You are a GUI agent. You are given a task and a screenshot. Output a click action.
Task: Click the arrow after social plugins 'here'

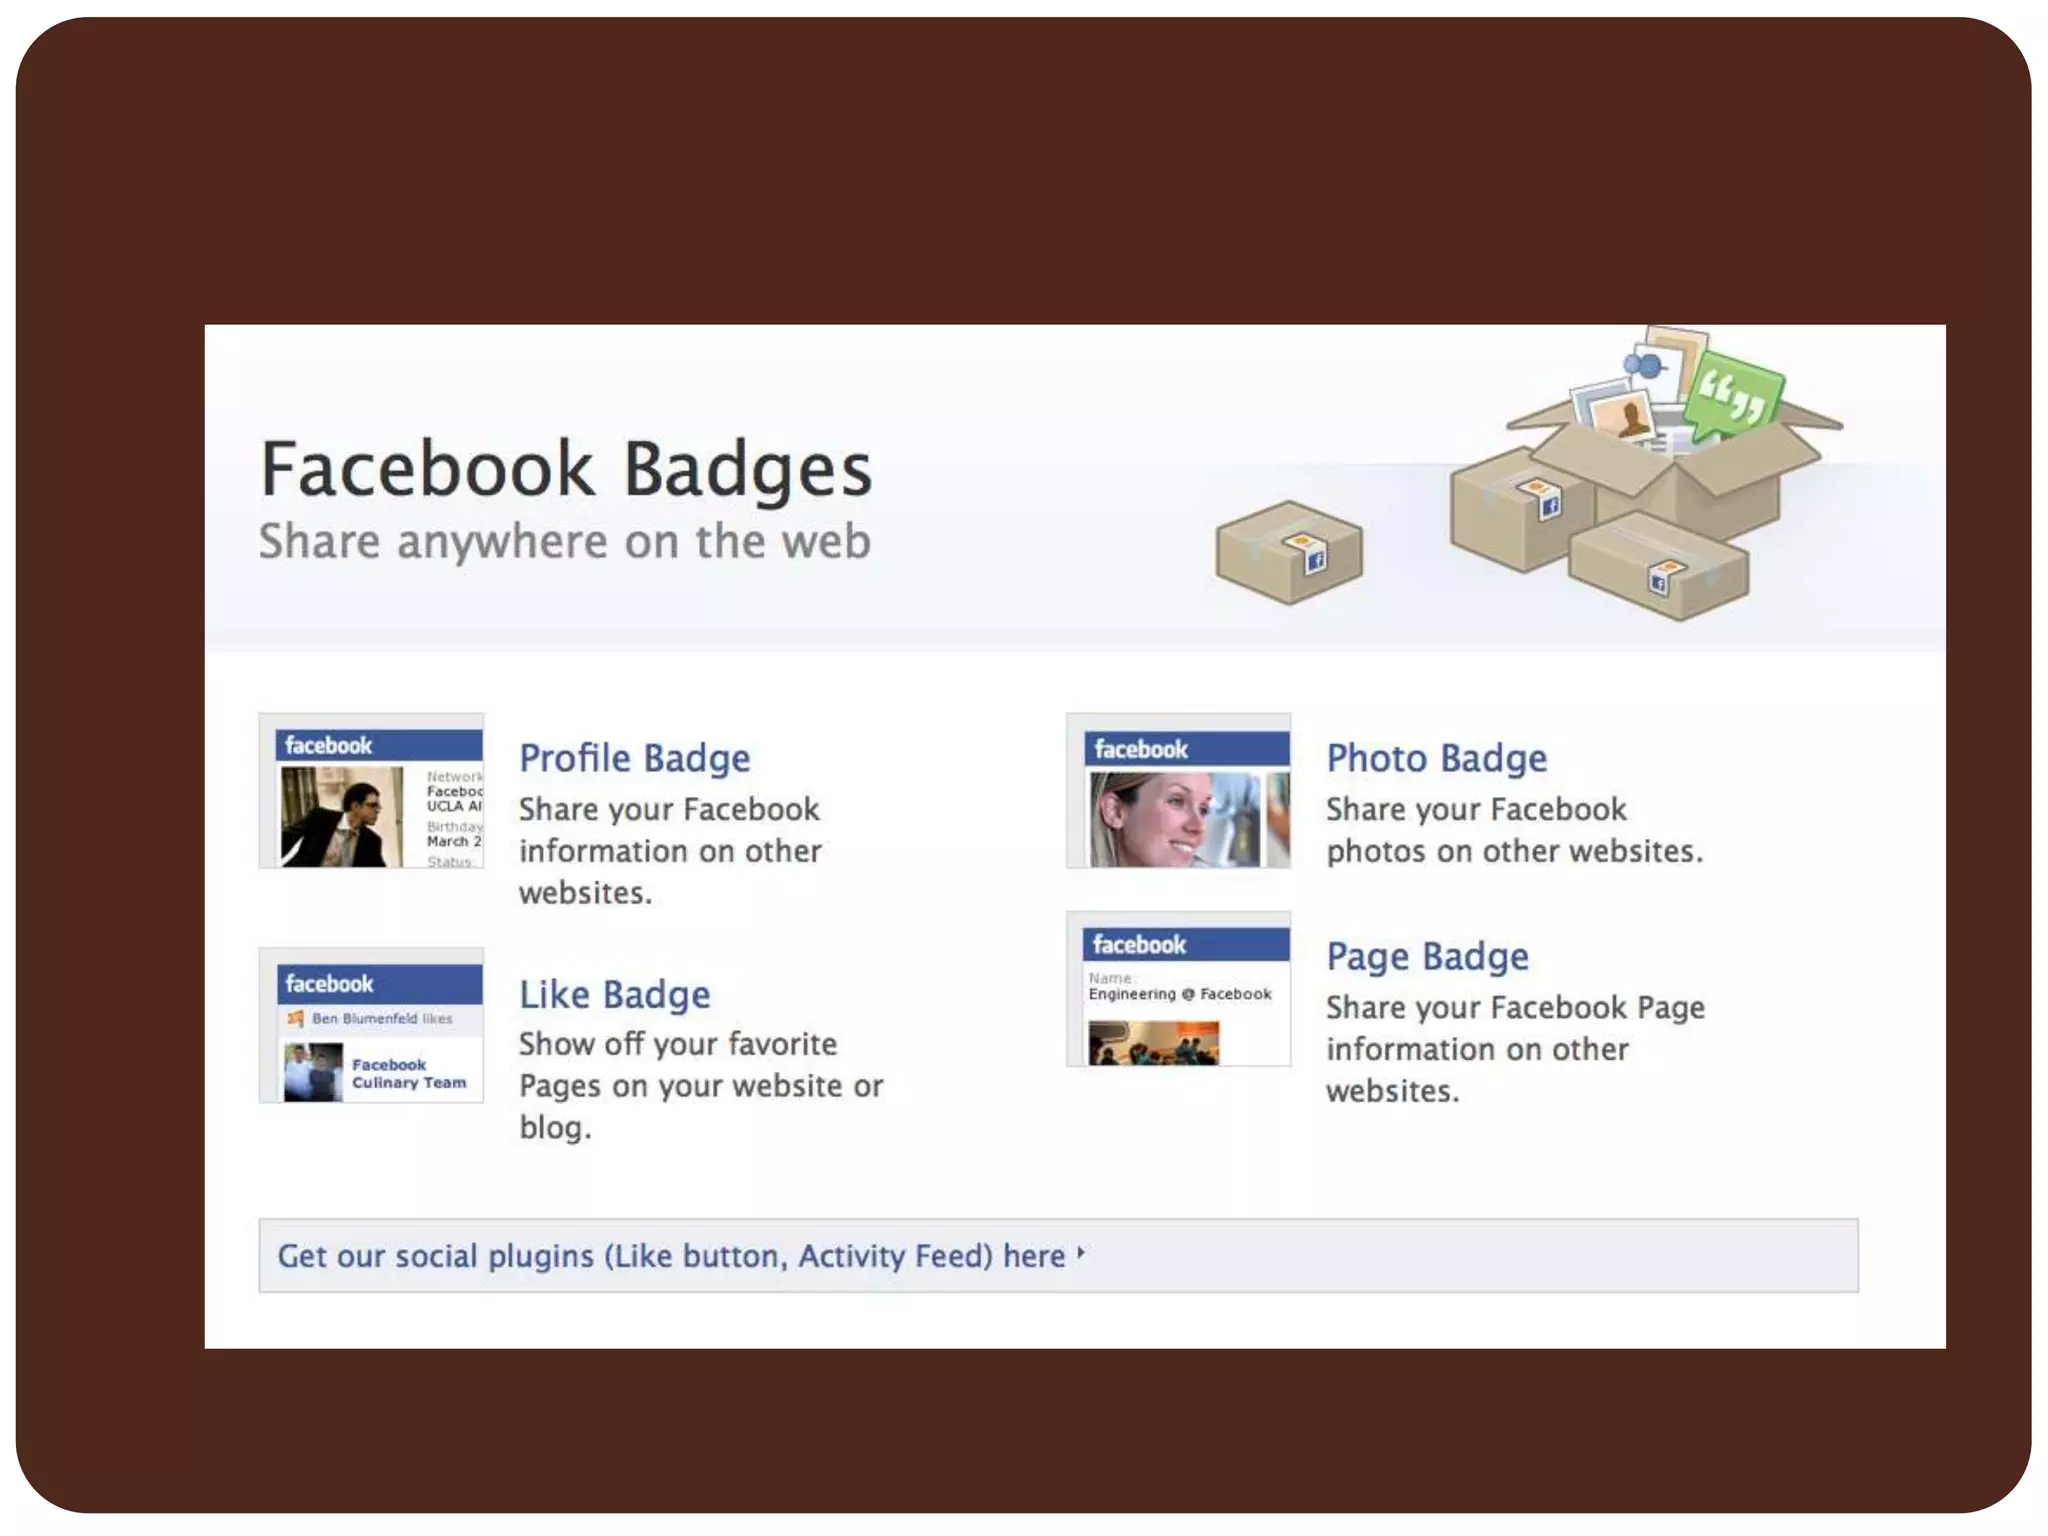tap(1081, 1252)
